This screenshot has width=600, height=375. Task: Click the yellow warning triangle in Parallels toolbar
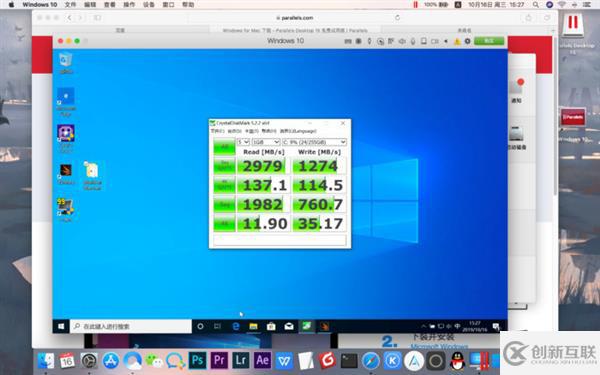pyautogui.click(x=457, y=41)
